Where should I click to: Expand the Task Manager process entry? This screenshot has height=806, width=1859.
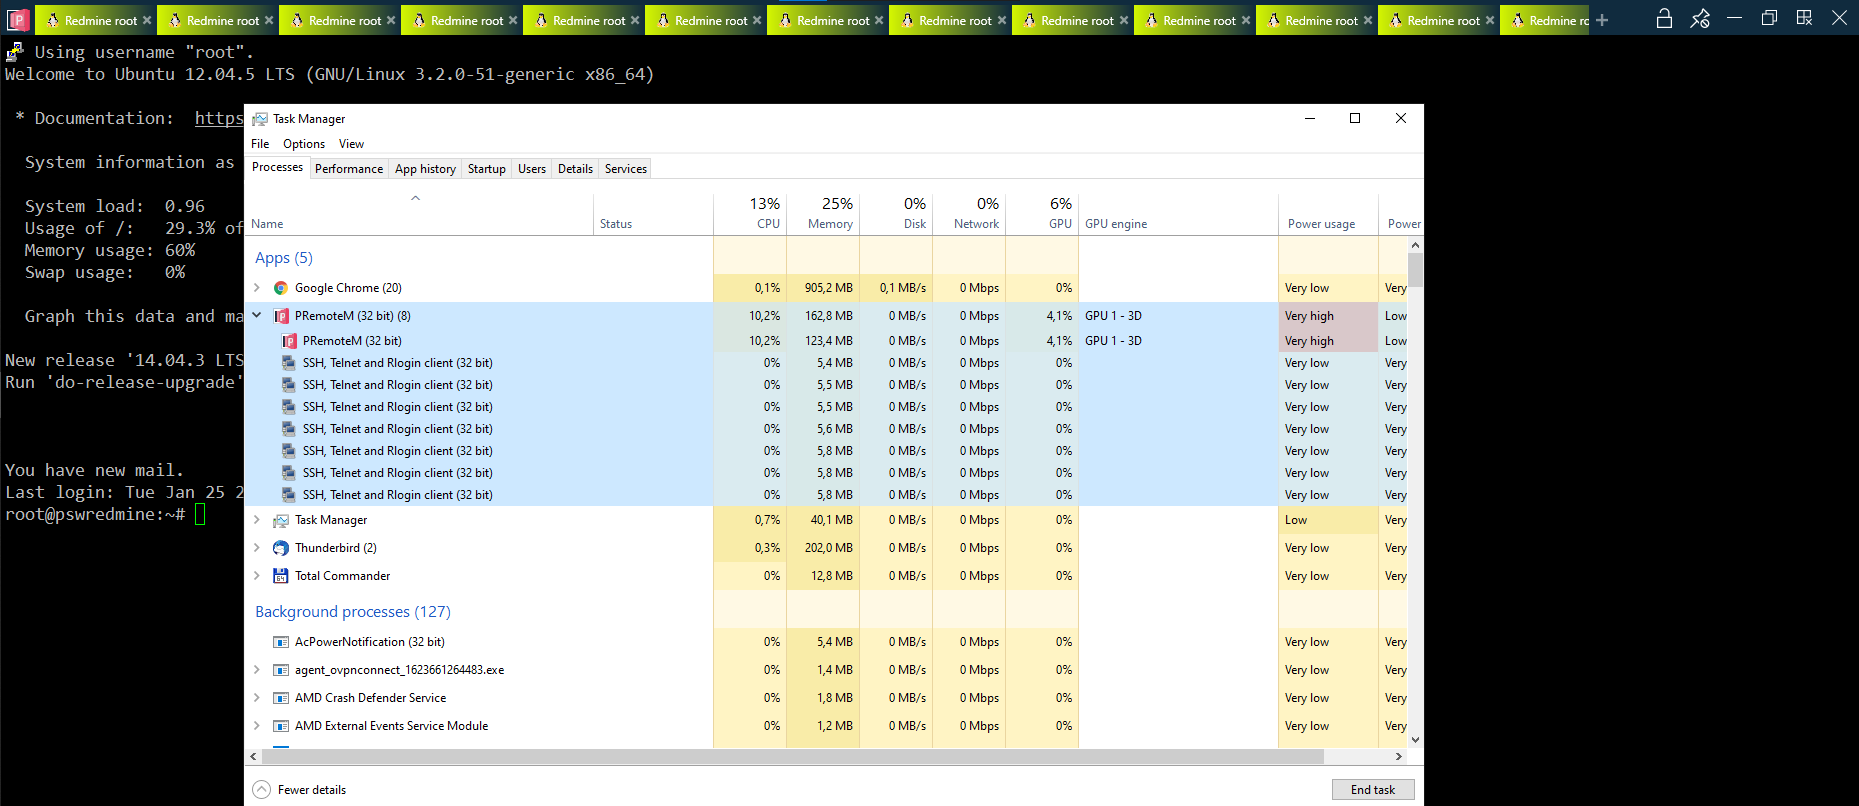[257, 520]
